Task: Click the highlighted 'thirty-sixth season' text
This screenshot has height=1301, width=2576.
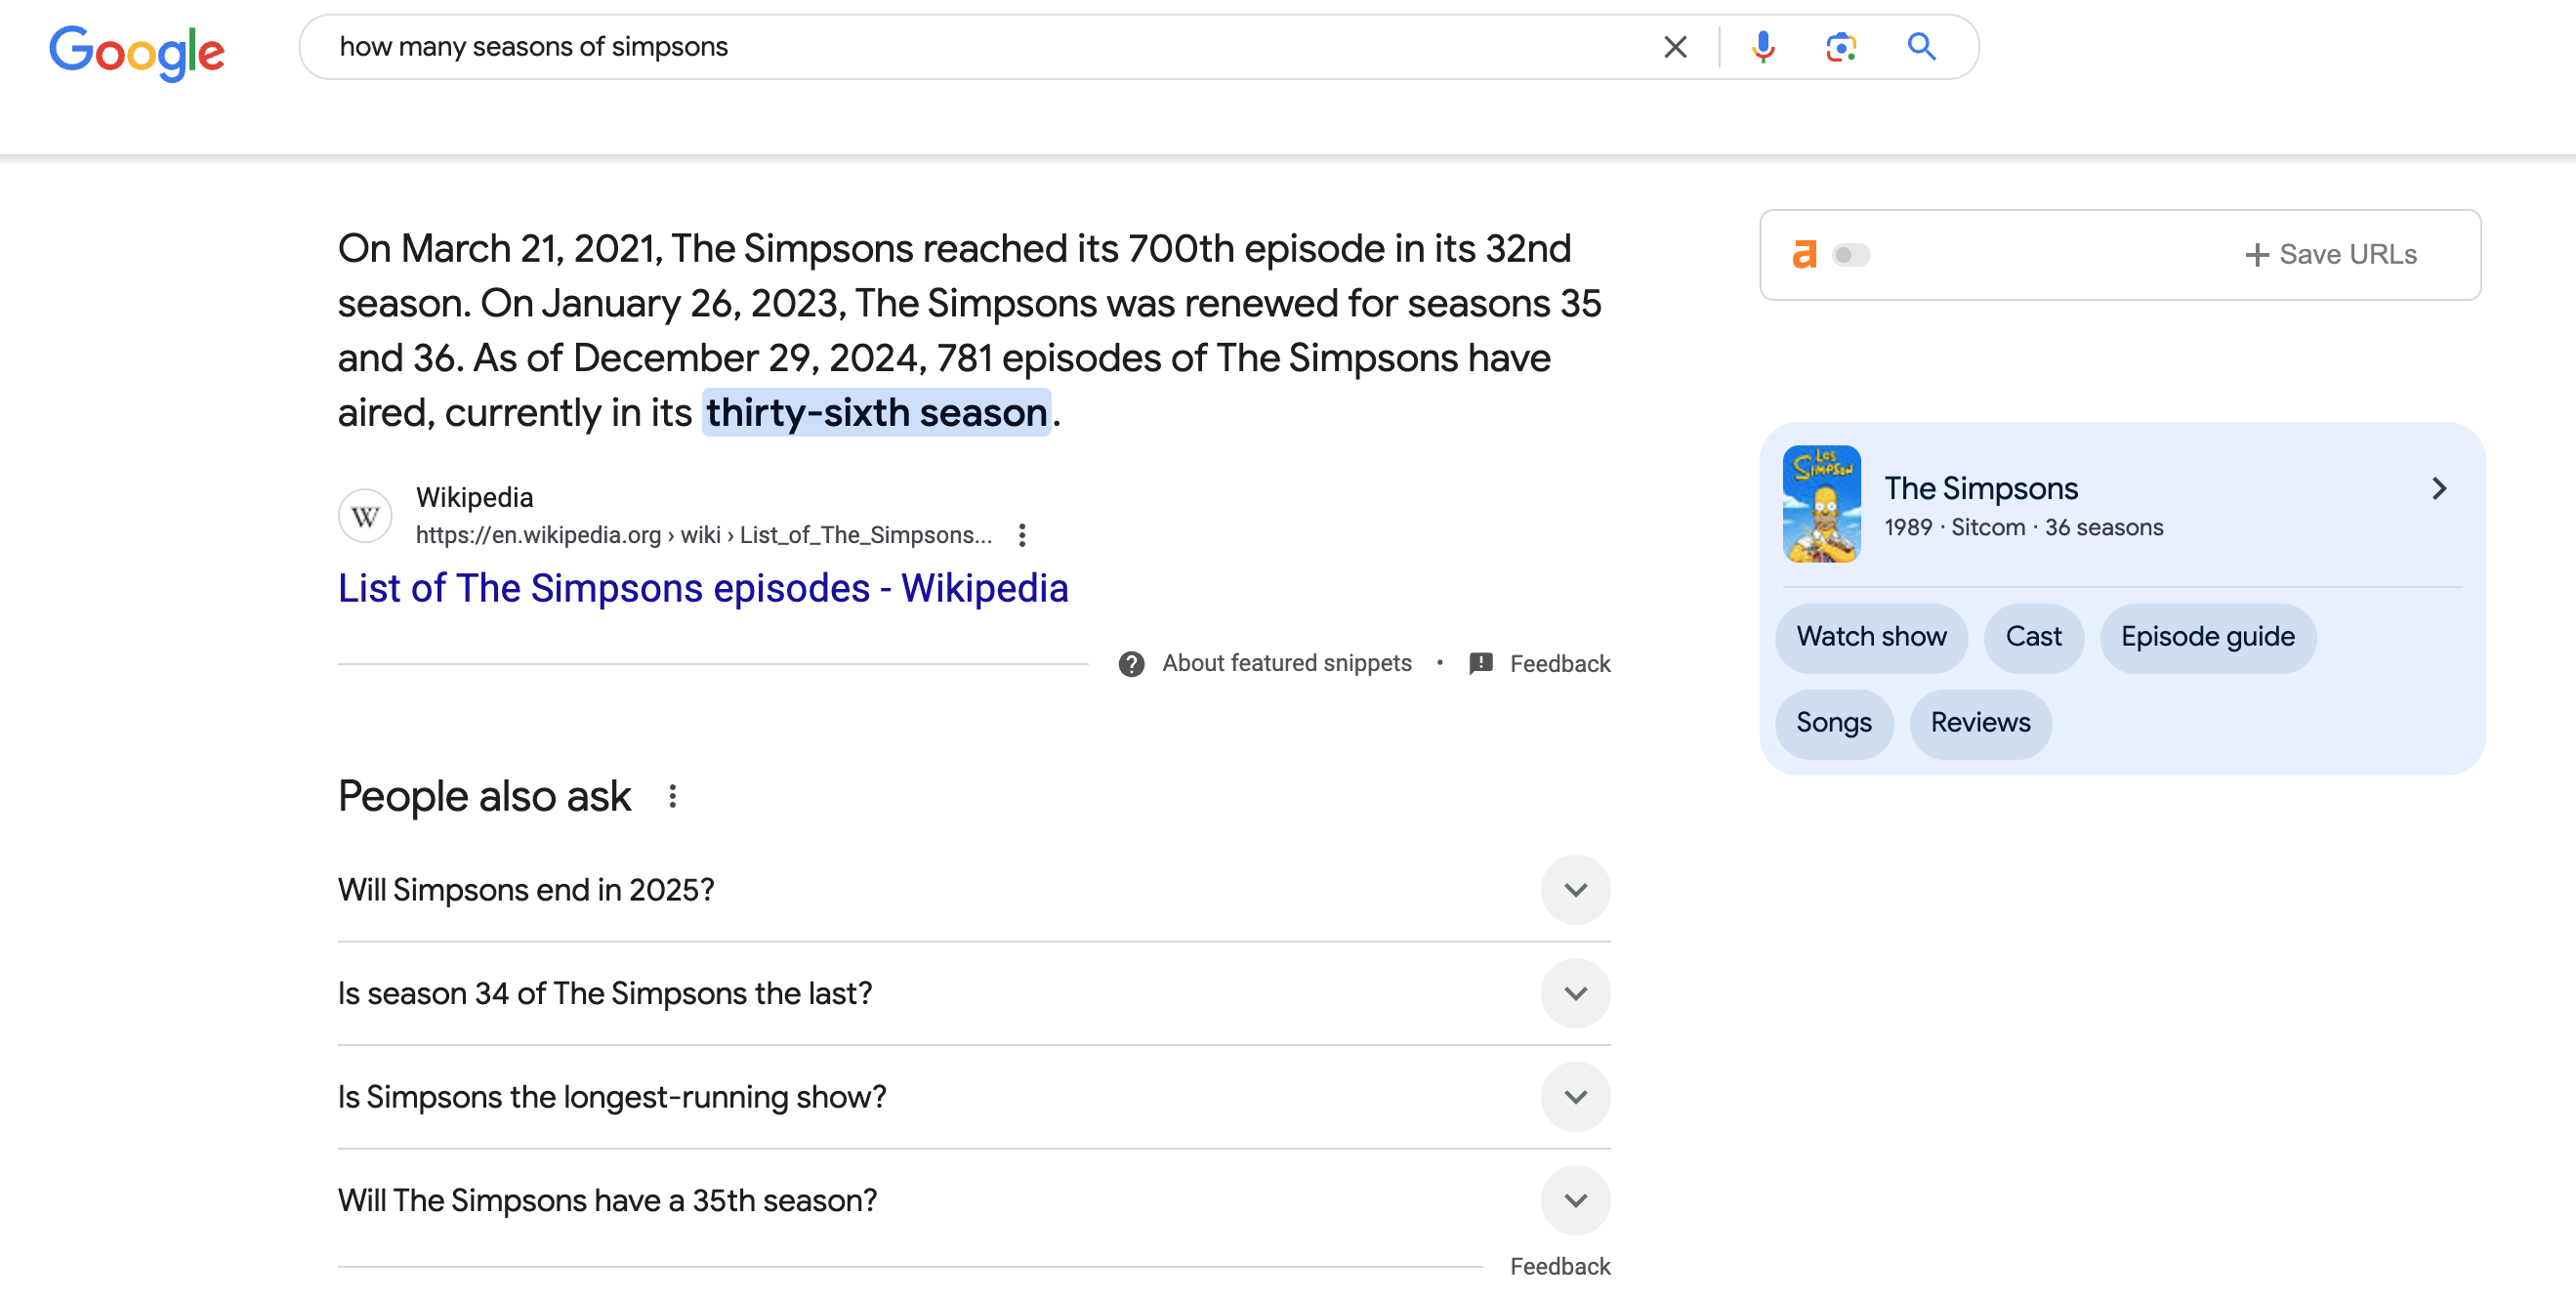Action: pyautogui.click(x=876, y=412)
